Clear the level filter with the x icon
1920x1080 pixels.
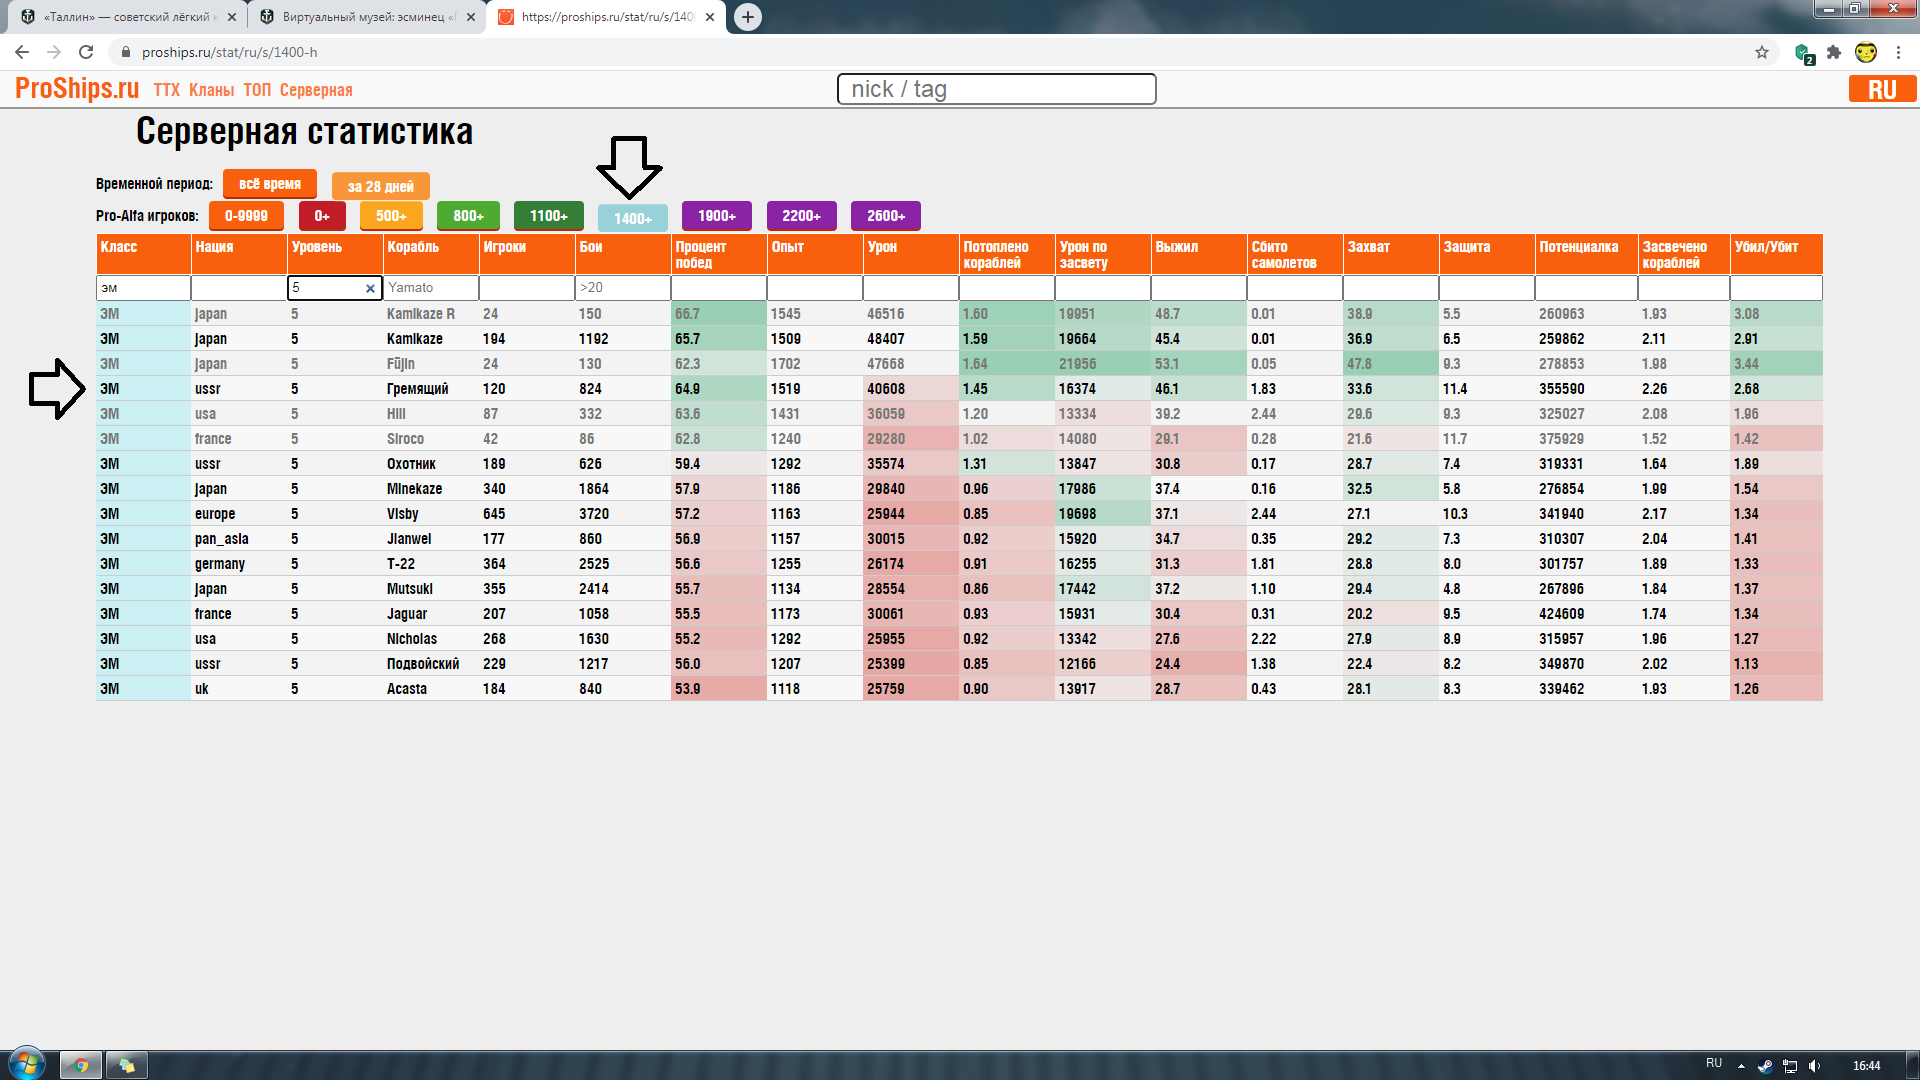click(370, 288)
